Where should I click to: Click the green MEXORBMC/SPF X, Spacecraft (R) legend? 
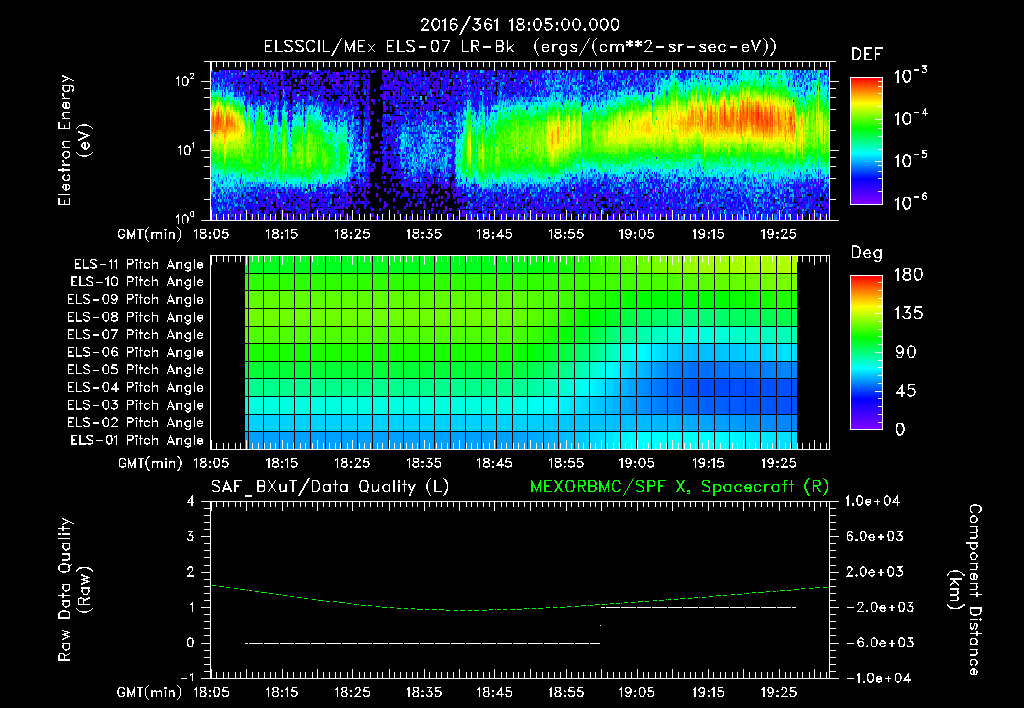679,487
